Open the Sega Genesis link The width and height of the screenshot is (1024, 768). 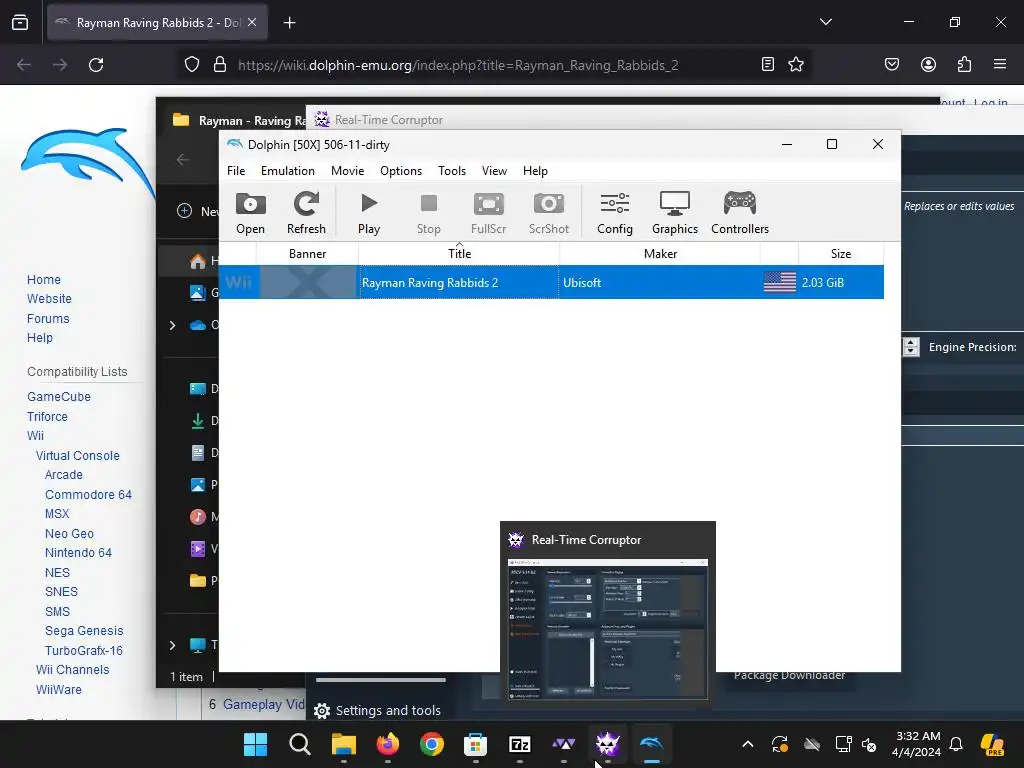click(x=84, y=631)
